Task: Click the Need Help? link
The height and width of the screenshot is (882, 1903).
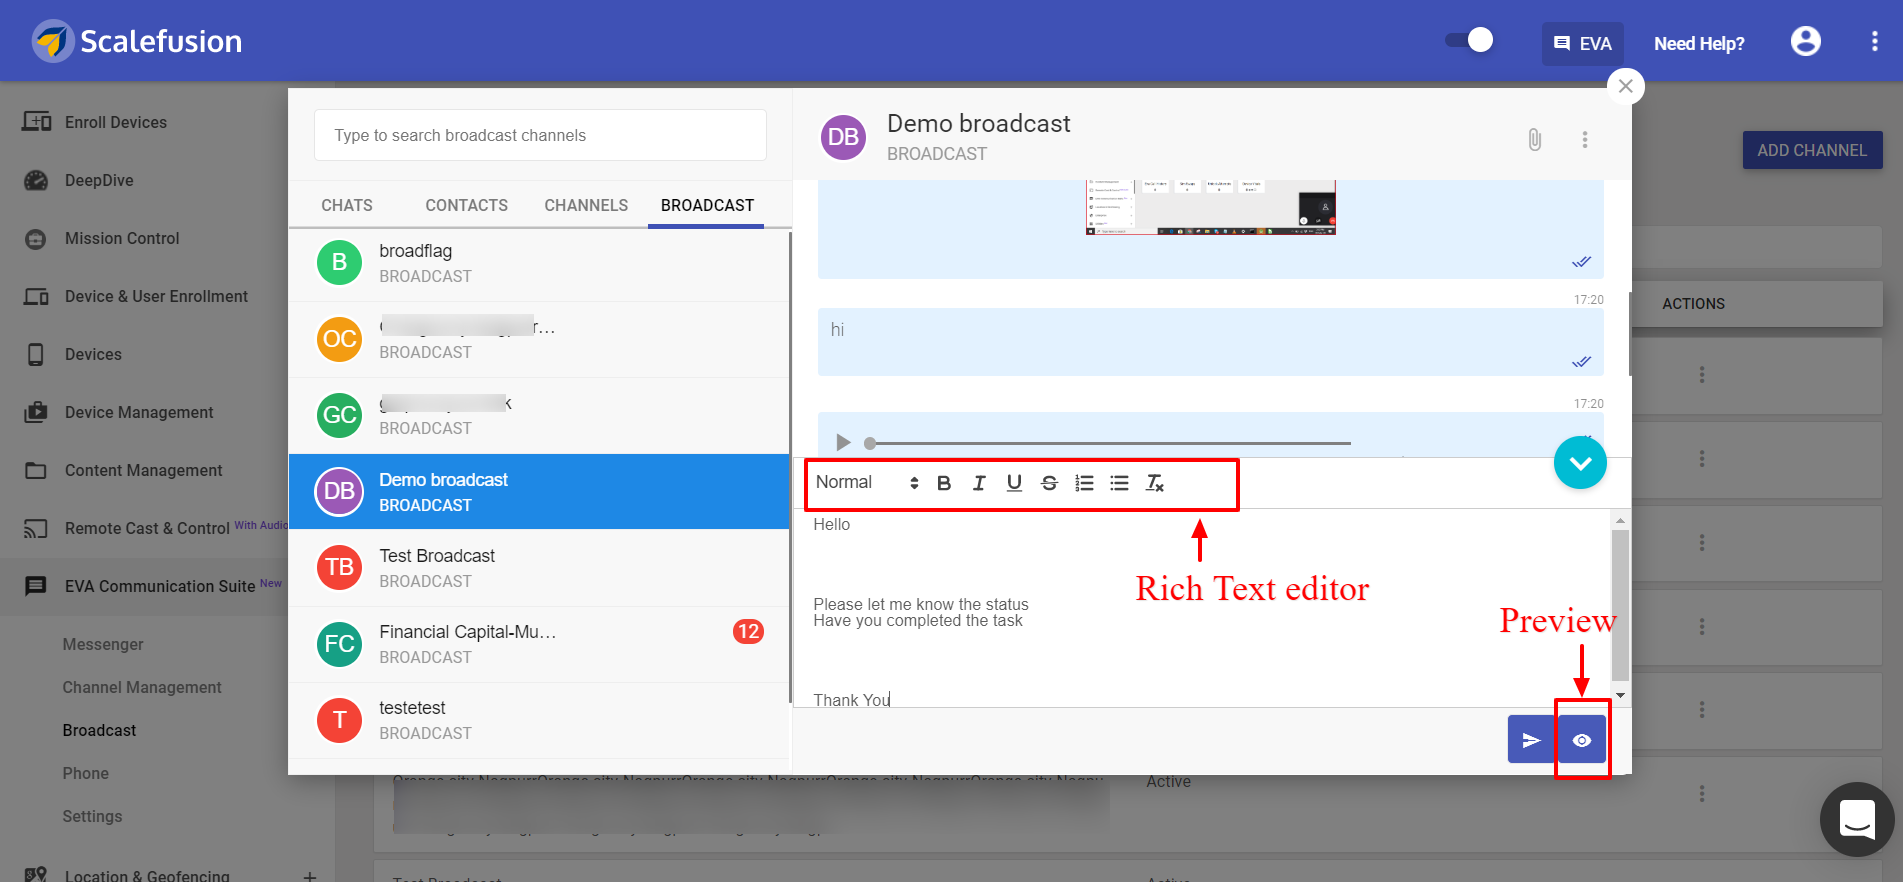Action: coord(1699,43)
